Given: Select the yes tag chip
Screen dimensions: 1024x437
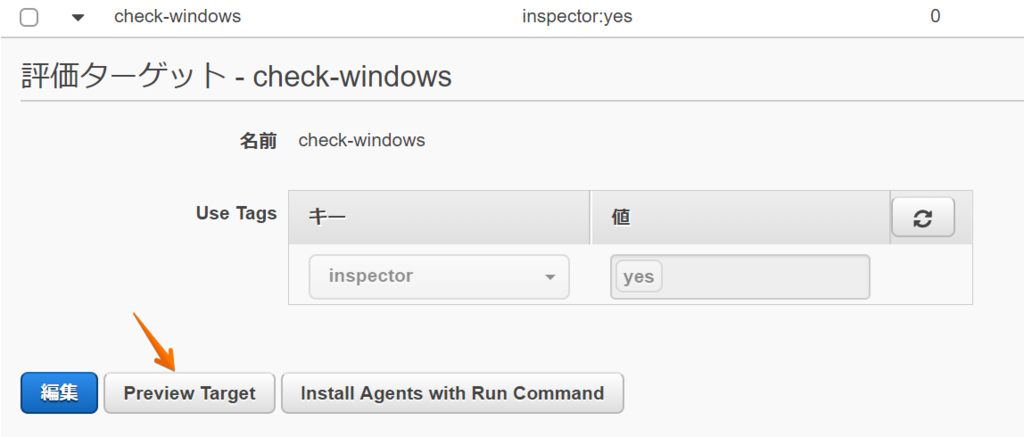Looking at the screenshot, I should click(x=639, y=277).
